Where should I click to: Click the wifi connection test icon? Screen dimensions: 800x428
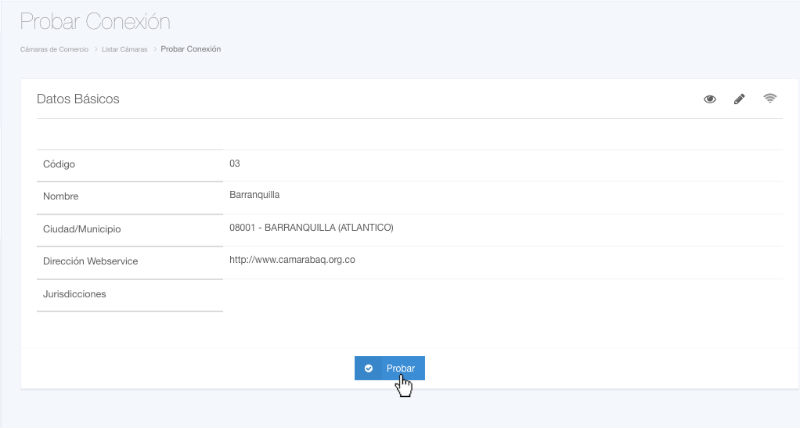769,98
